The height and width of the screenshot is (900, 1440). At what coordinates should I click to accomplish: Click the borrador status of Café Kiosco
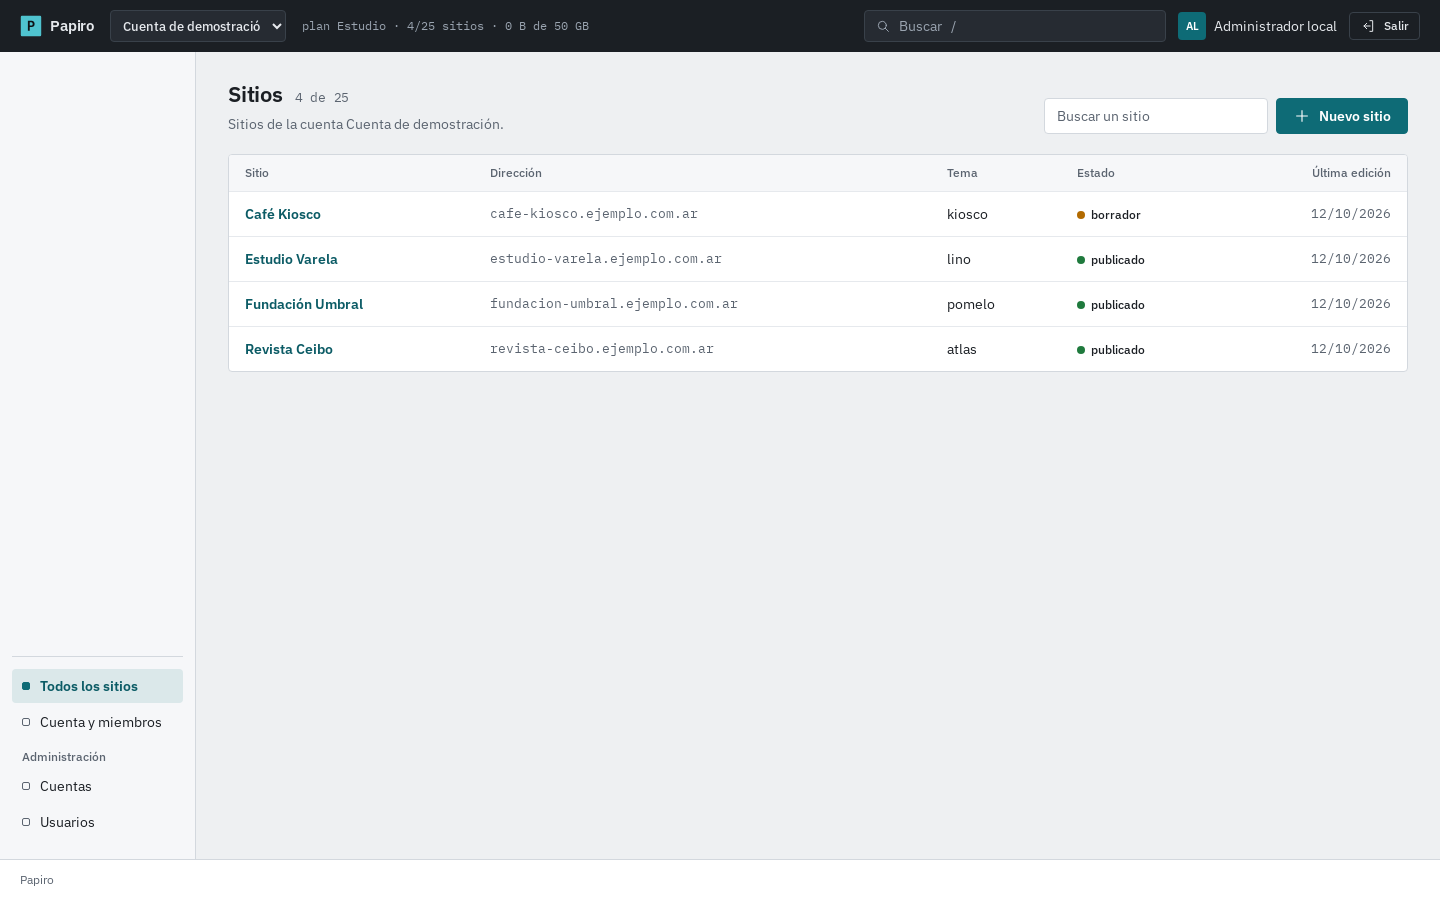1109,215
